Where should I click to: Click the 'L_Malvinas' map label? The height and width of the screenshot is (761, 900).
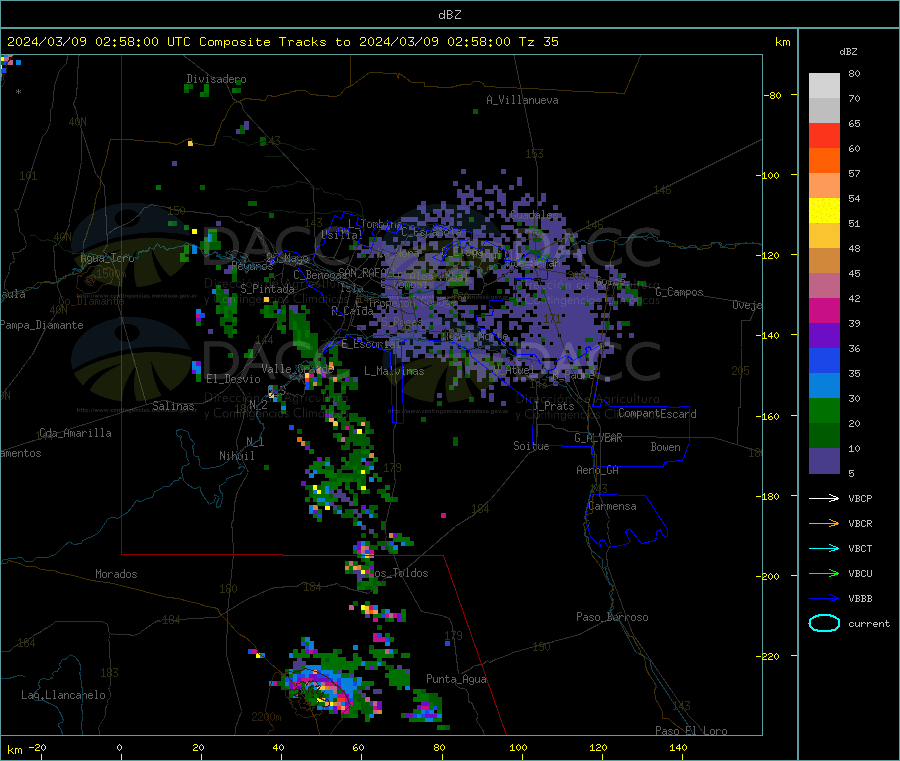pyautogui.click(x=394, y=371)
